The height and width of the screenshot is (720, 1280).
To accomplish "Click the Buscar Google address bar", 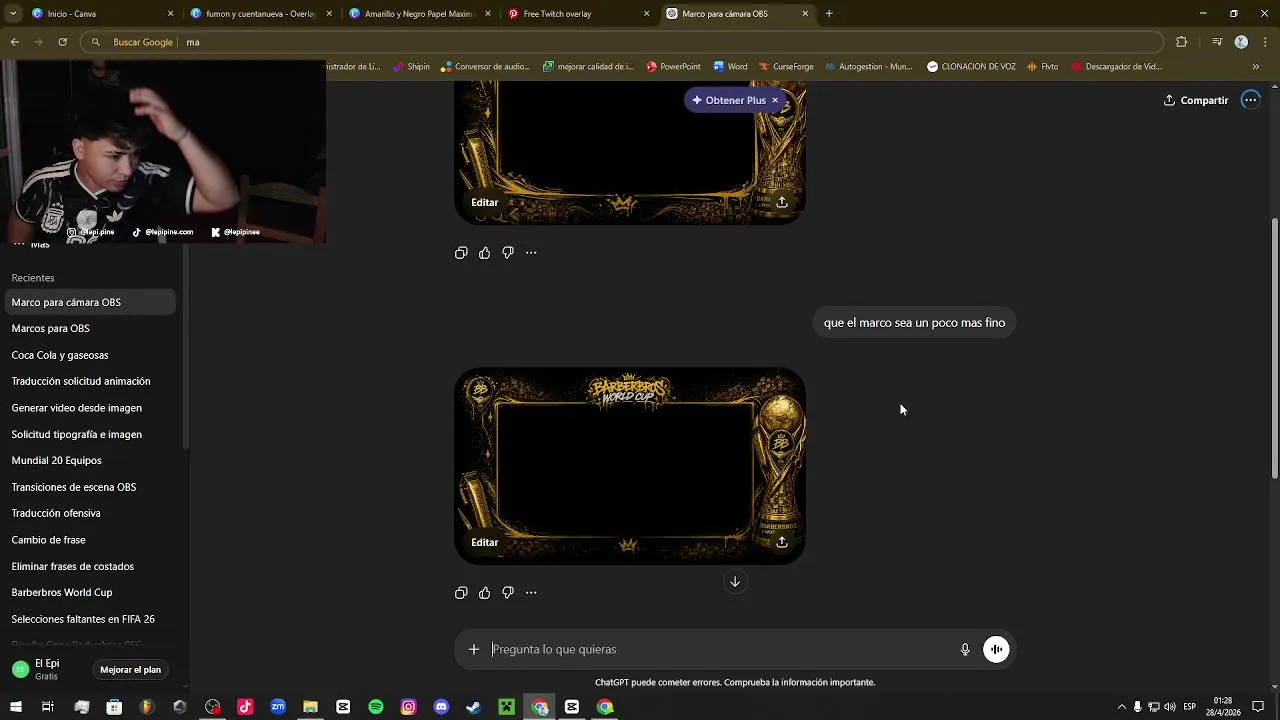I will point(622,42).
